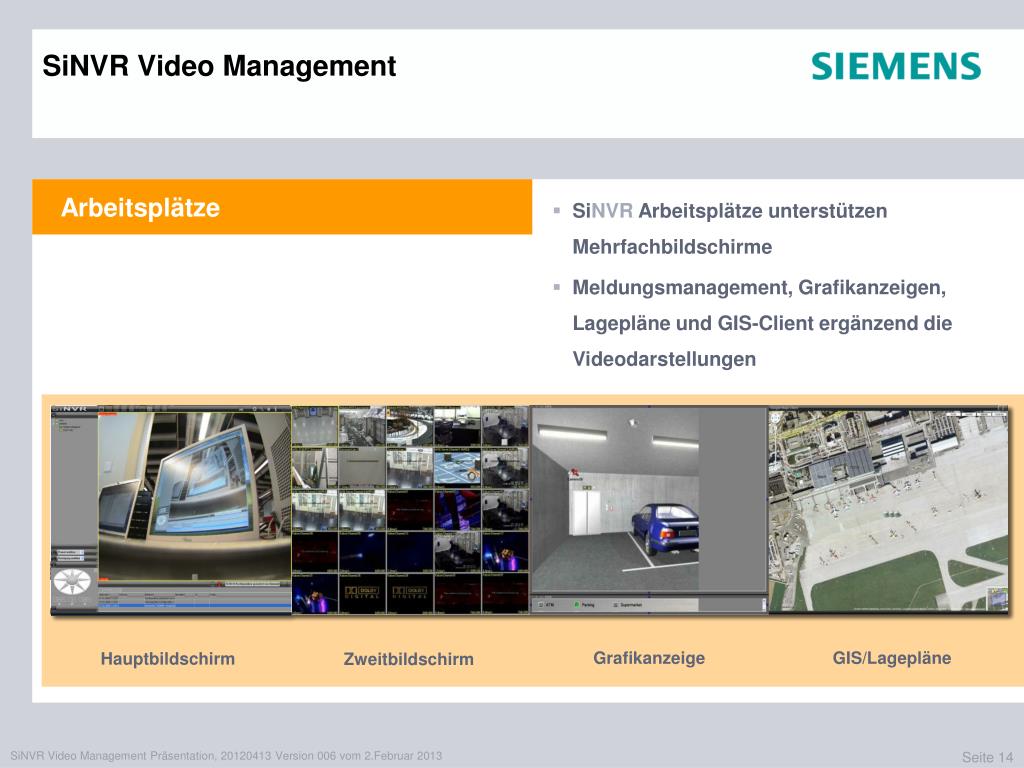Click the Zweitbildschirm caption

tap(408, 659)
